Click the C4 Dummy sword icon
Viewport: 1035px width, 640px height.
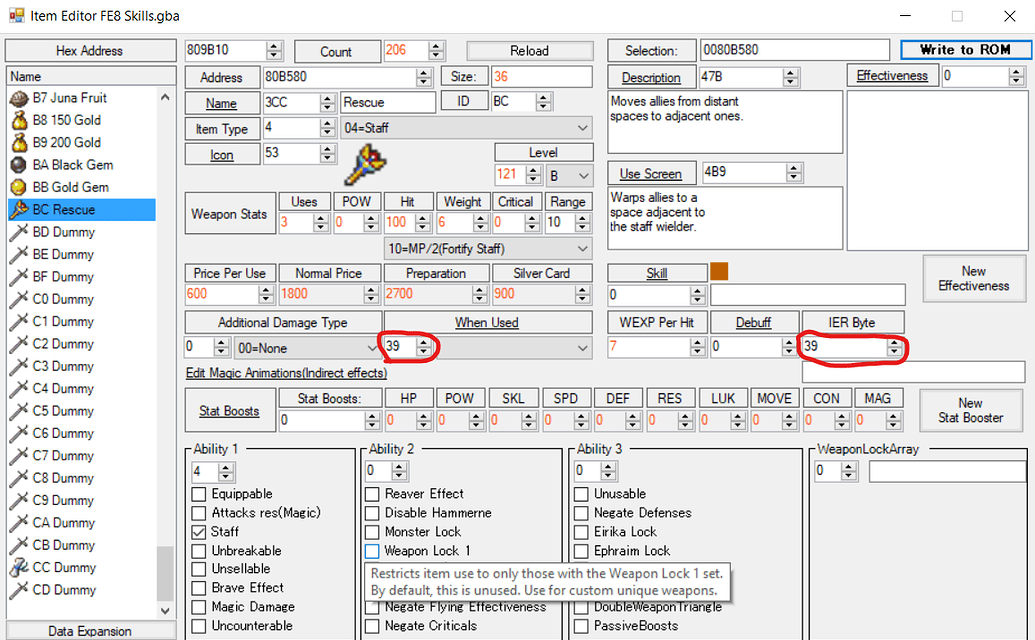click(x=19, y=389)
